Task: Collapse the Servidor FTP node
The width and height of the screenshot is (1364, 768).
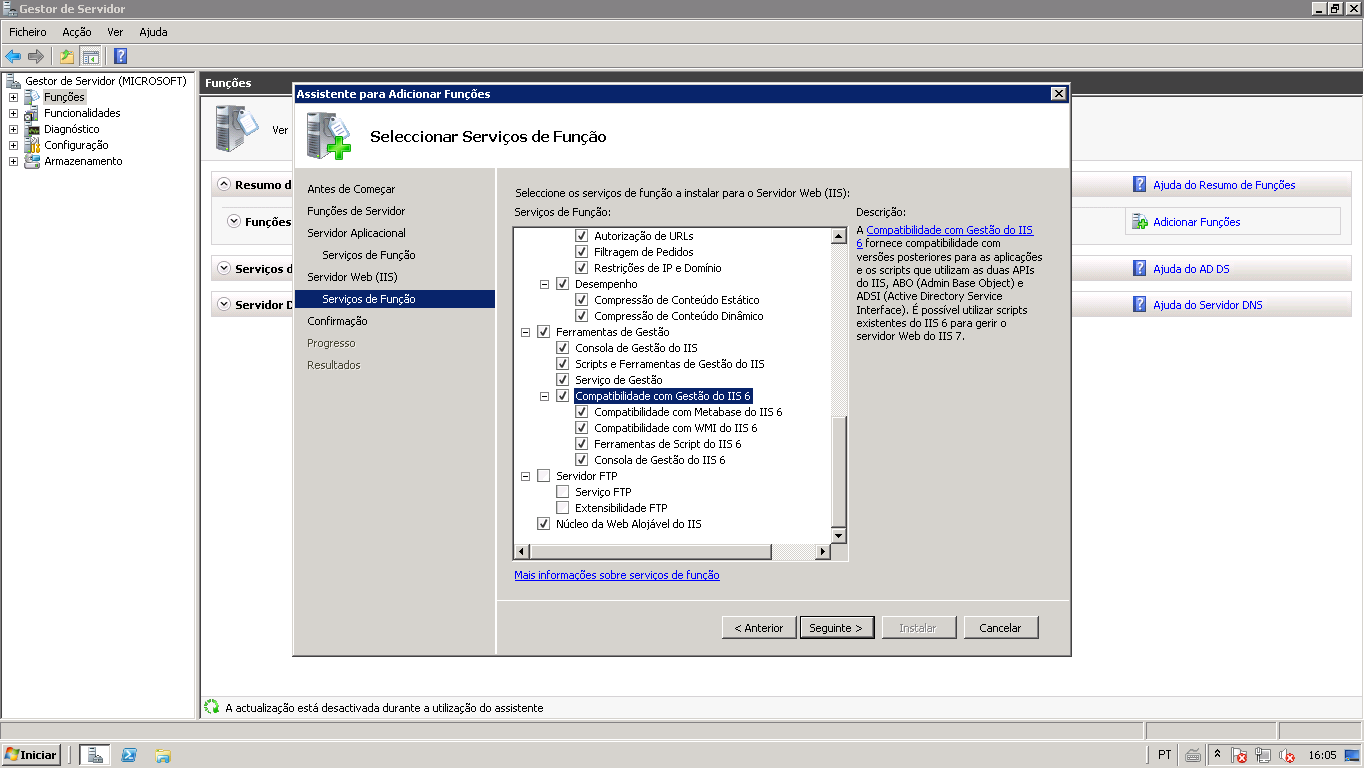Action: 526,476
